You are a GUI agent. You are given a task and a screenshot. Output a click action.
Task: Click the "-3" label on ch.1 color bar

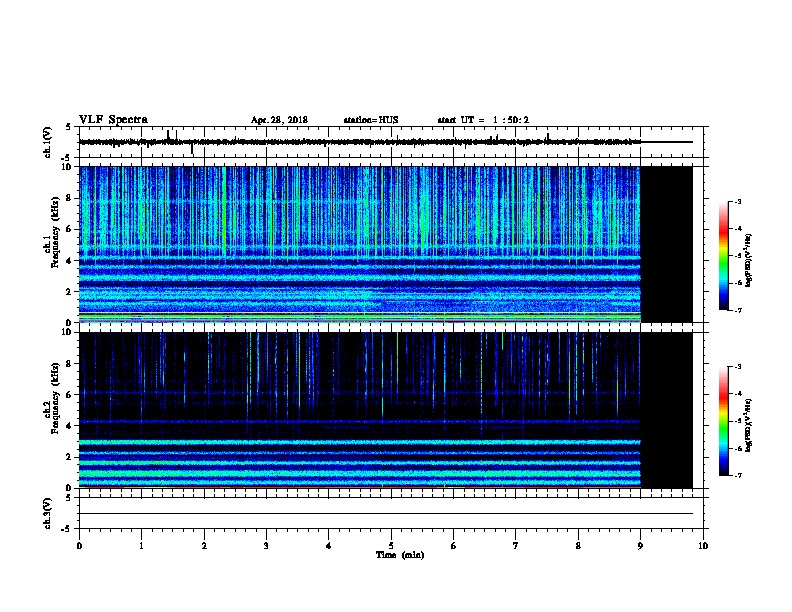click(738, 201)
